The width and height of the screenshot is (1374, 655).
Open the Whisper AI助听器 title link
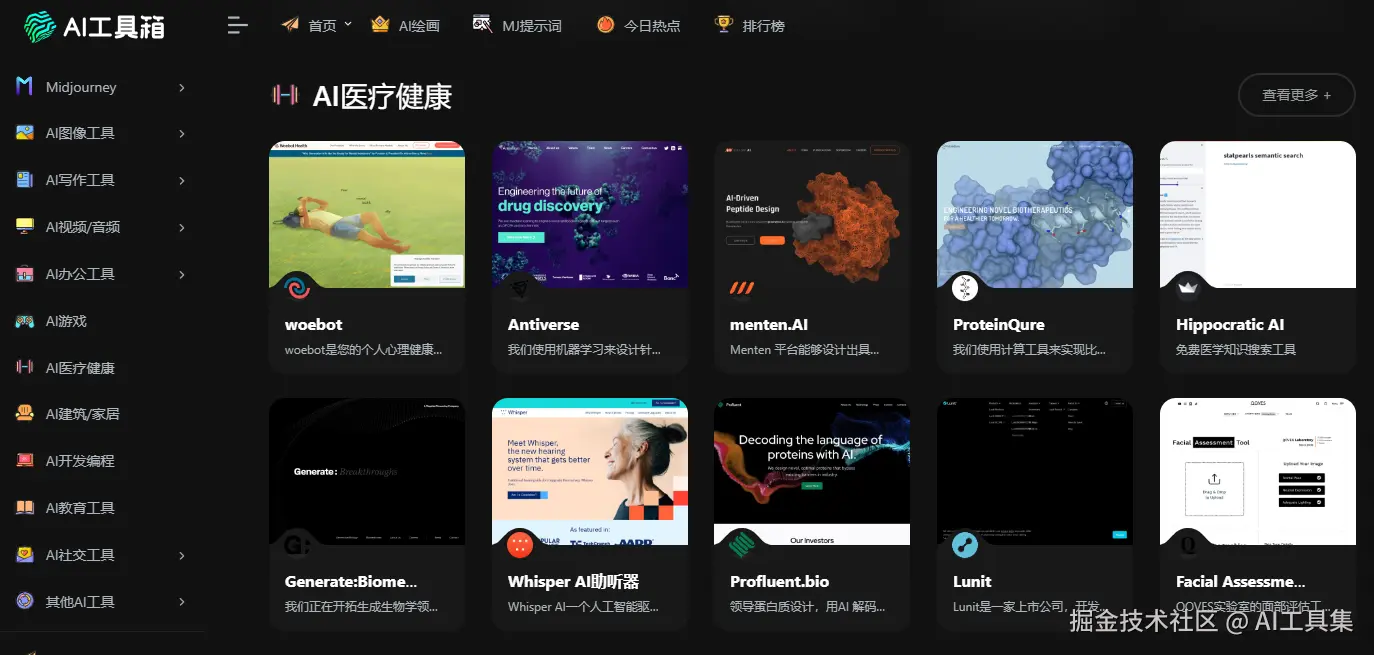pyautogui.click(x=573, y=582)
